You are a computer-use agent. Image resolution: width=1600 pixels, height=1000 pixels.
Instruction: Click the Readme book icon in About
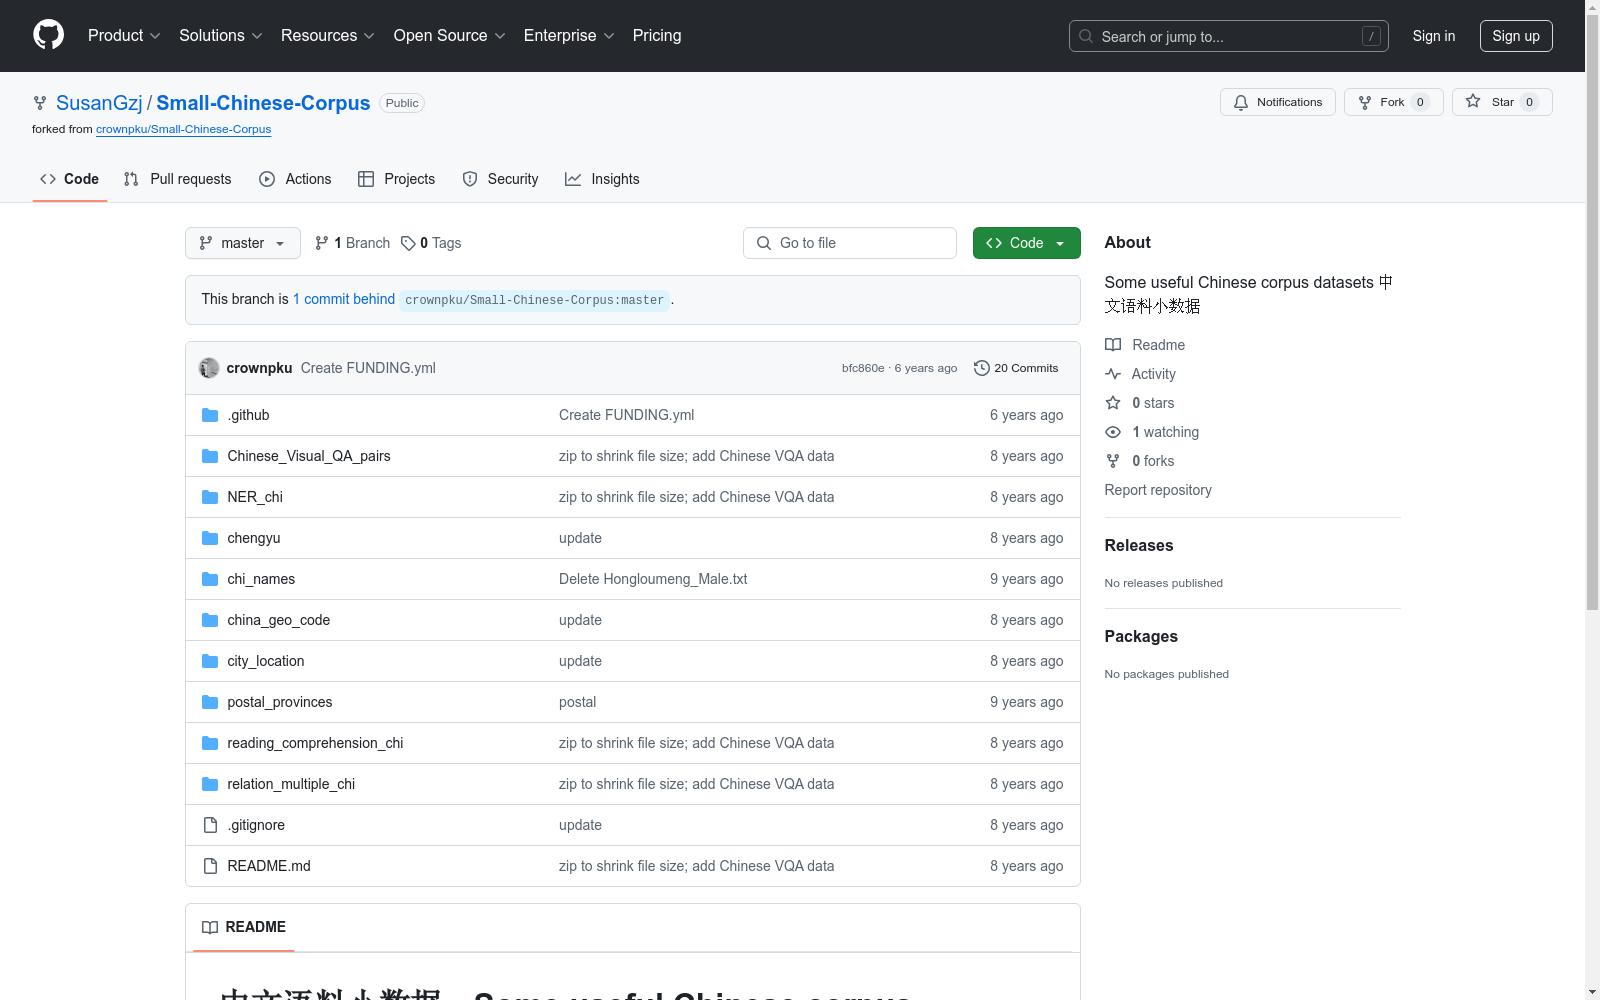[1113, 345]
